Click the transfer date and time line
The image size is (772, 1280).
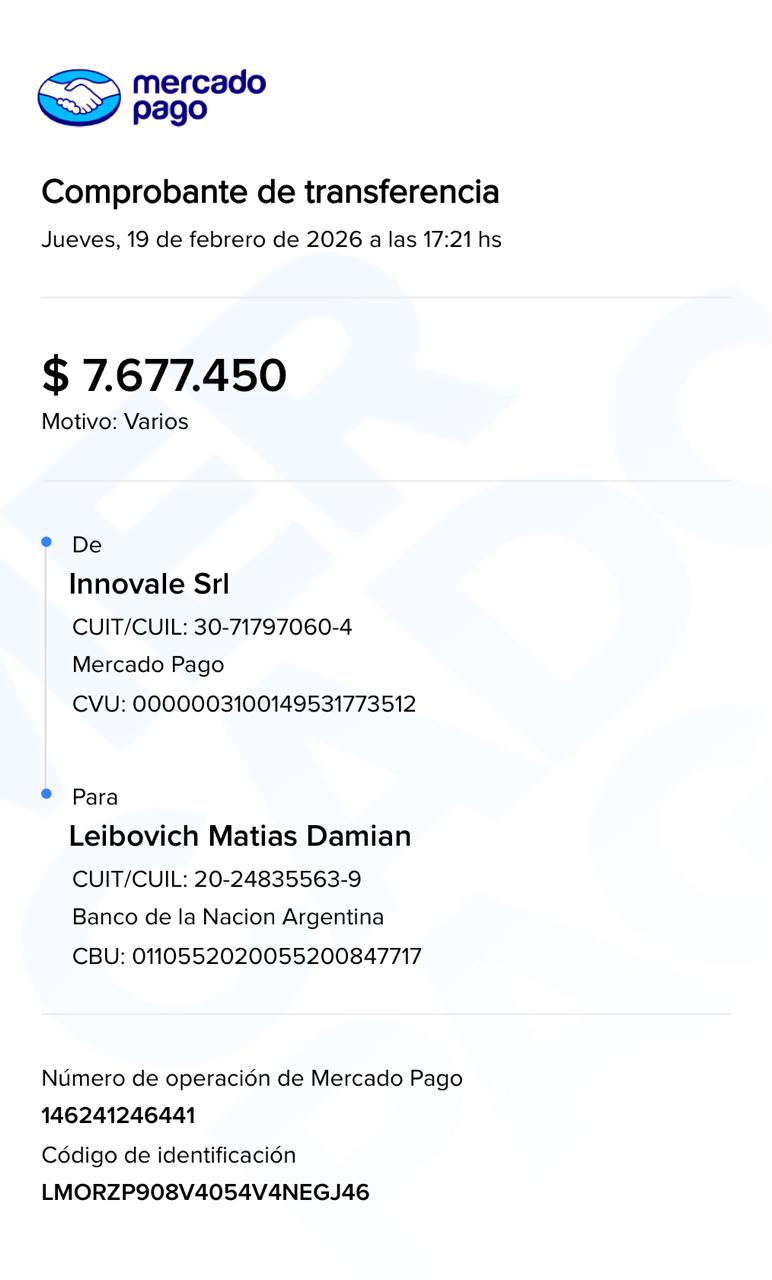click(271, 240)
